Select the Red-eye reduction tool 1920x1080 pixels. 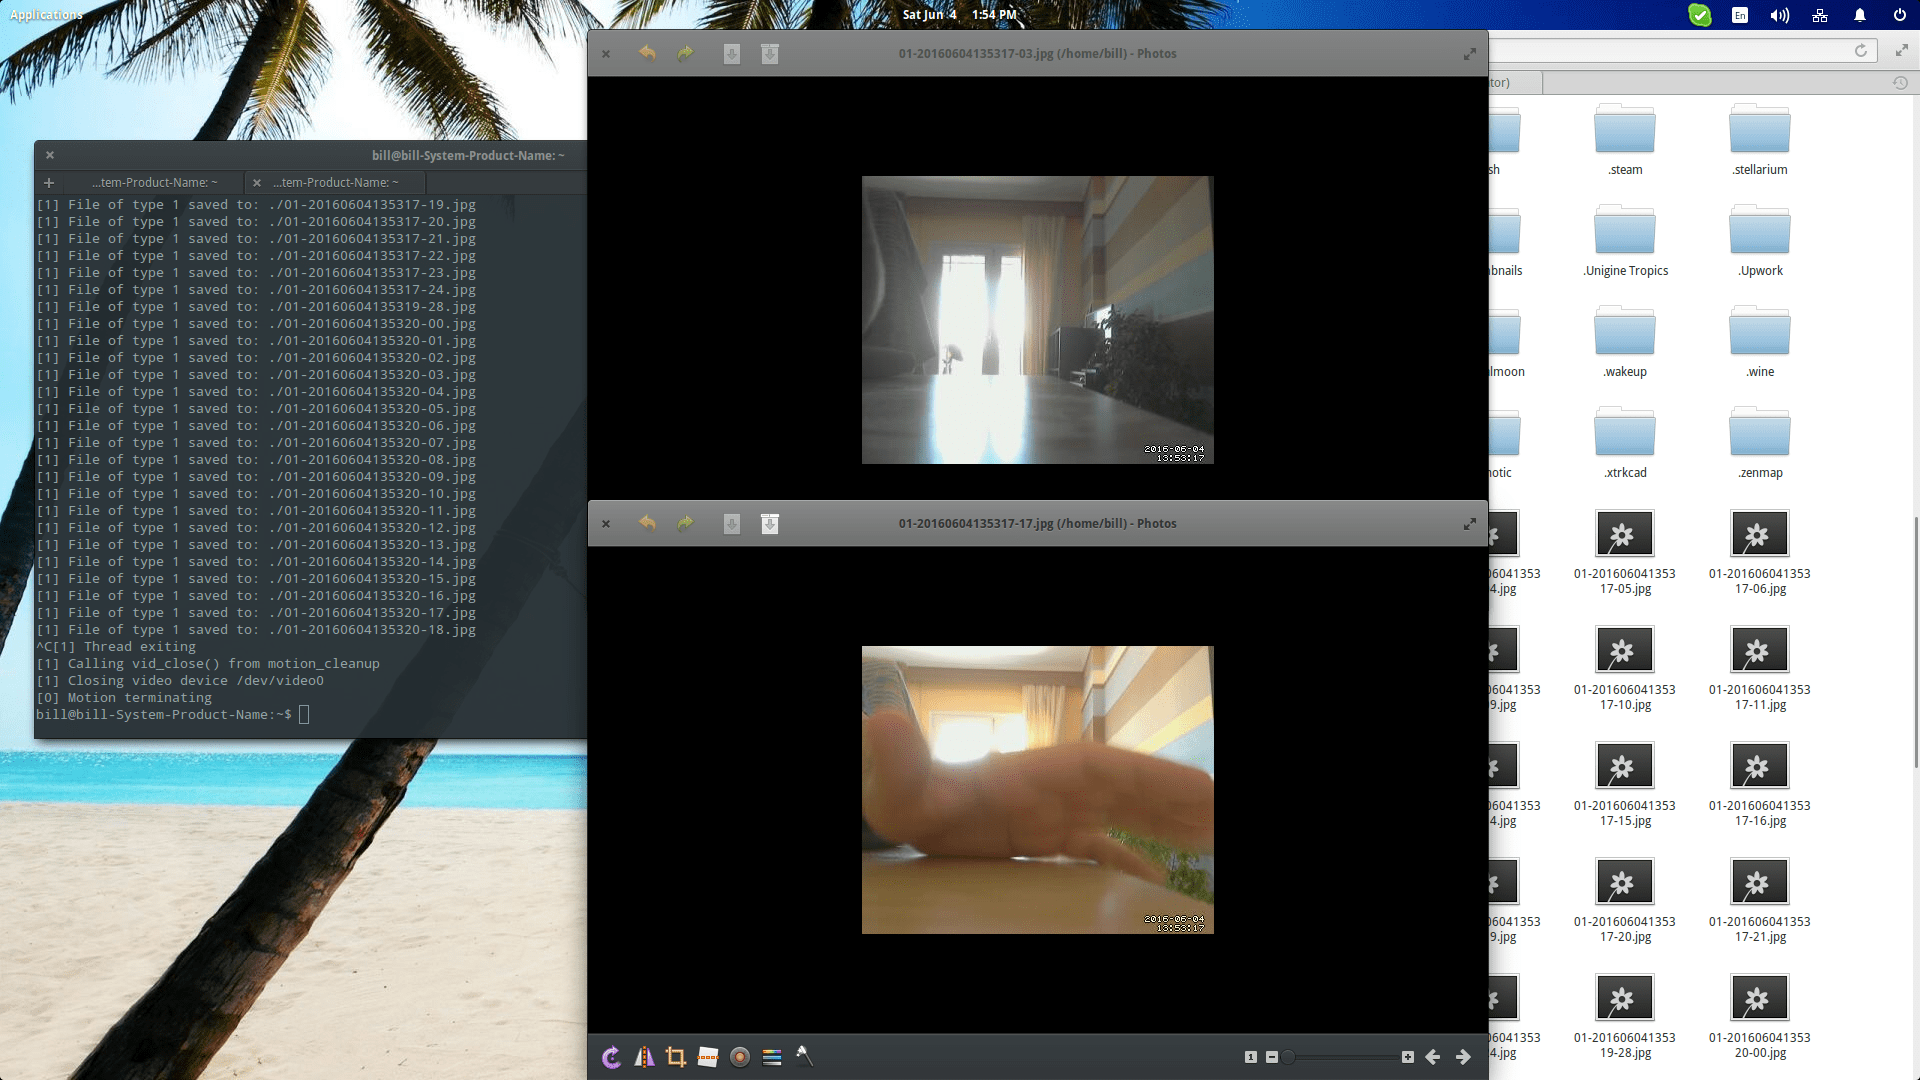coord(740,1057)
